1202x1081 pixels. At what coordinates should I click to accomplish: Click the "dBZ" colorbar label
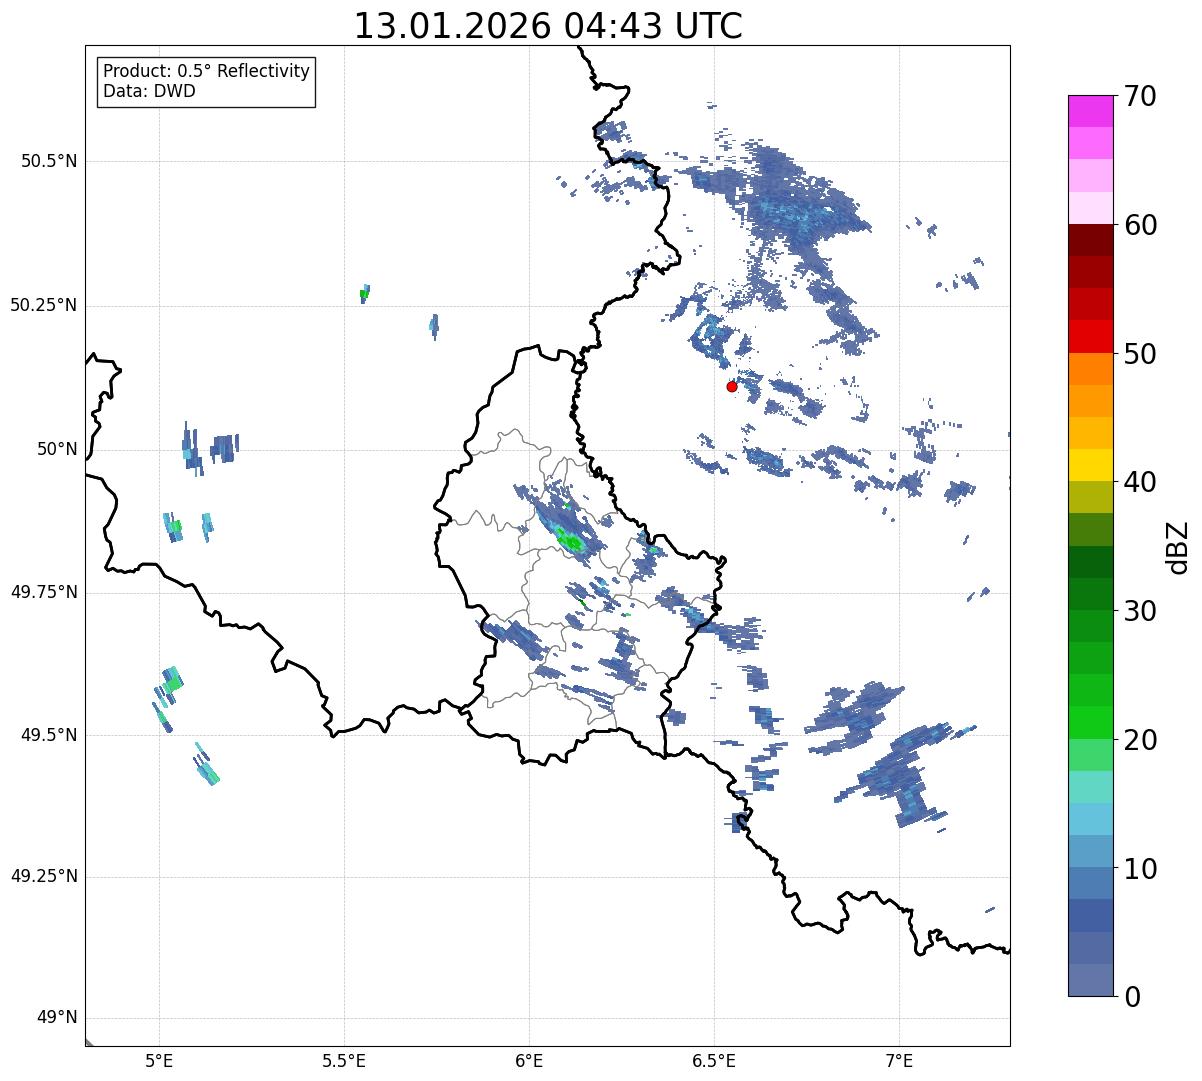pos(1178,546)
